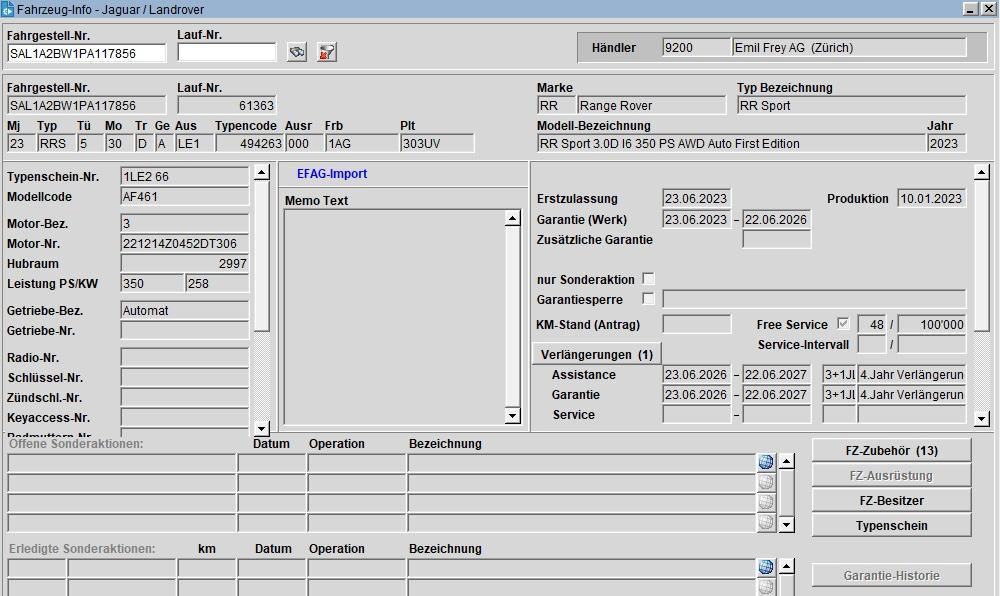
Task: Open the EFAG-Import tab
Action: (332, 173)
